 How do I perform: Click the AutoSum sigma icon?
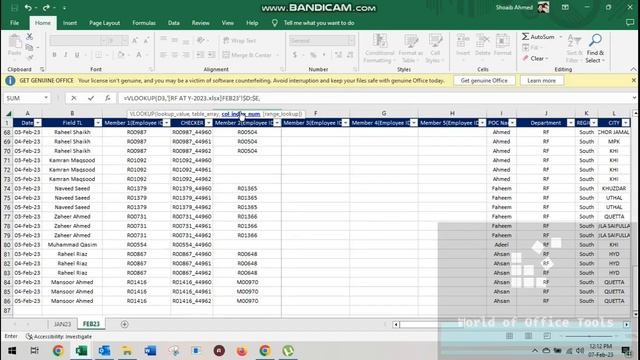pyautogui.click(x=525, y=37)
